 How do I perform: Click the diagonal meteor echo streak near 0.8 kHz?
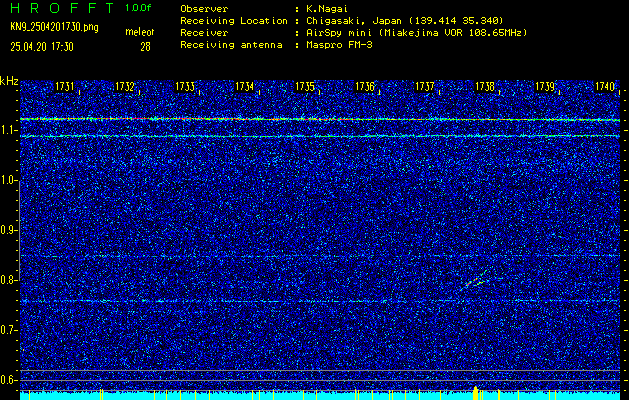click(x=476, y=279)
